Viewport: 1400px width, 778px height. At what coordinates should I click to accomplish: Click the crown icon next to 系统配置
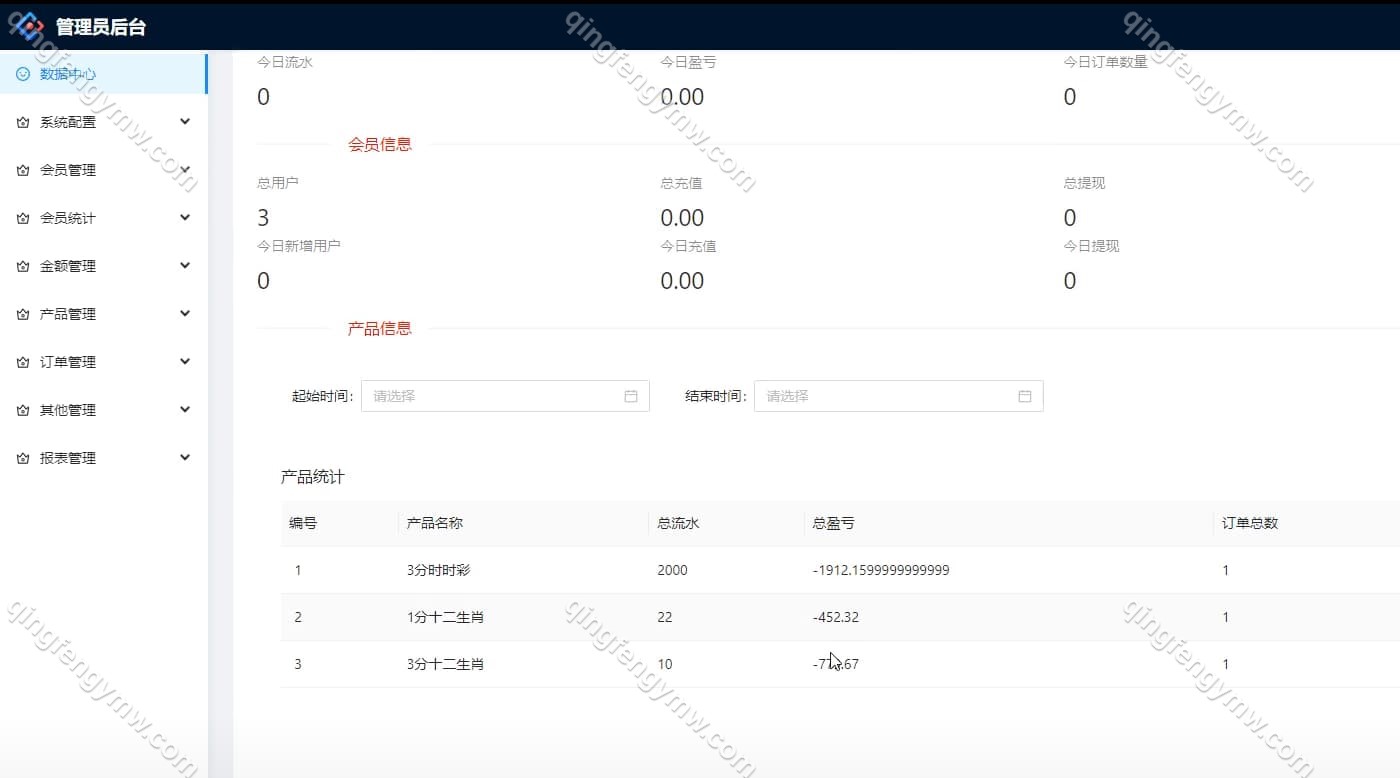[23, 122]
